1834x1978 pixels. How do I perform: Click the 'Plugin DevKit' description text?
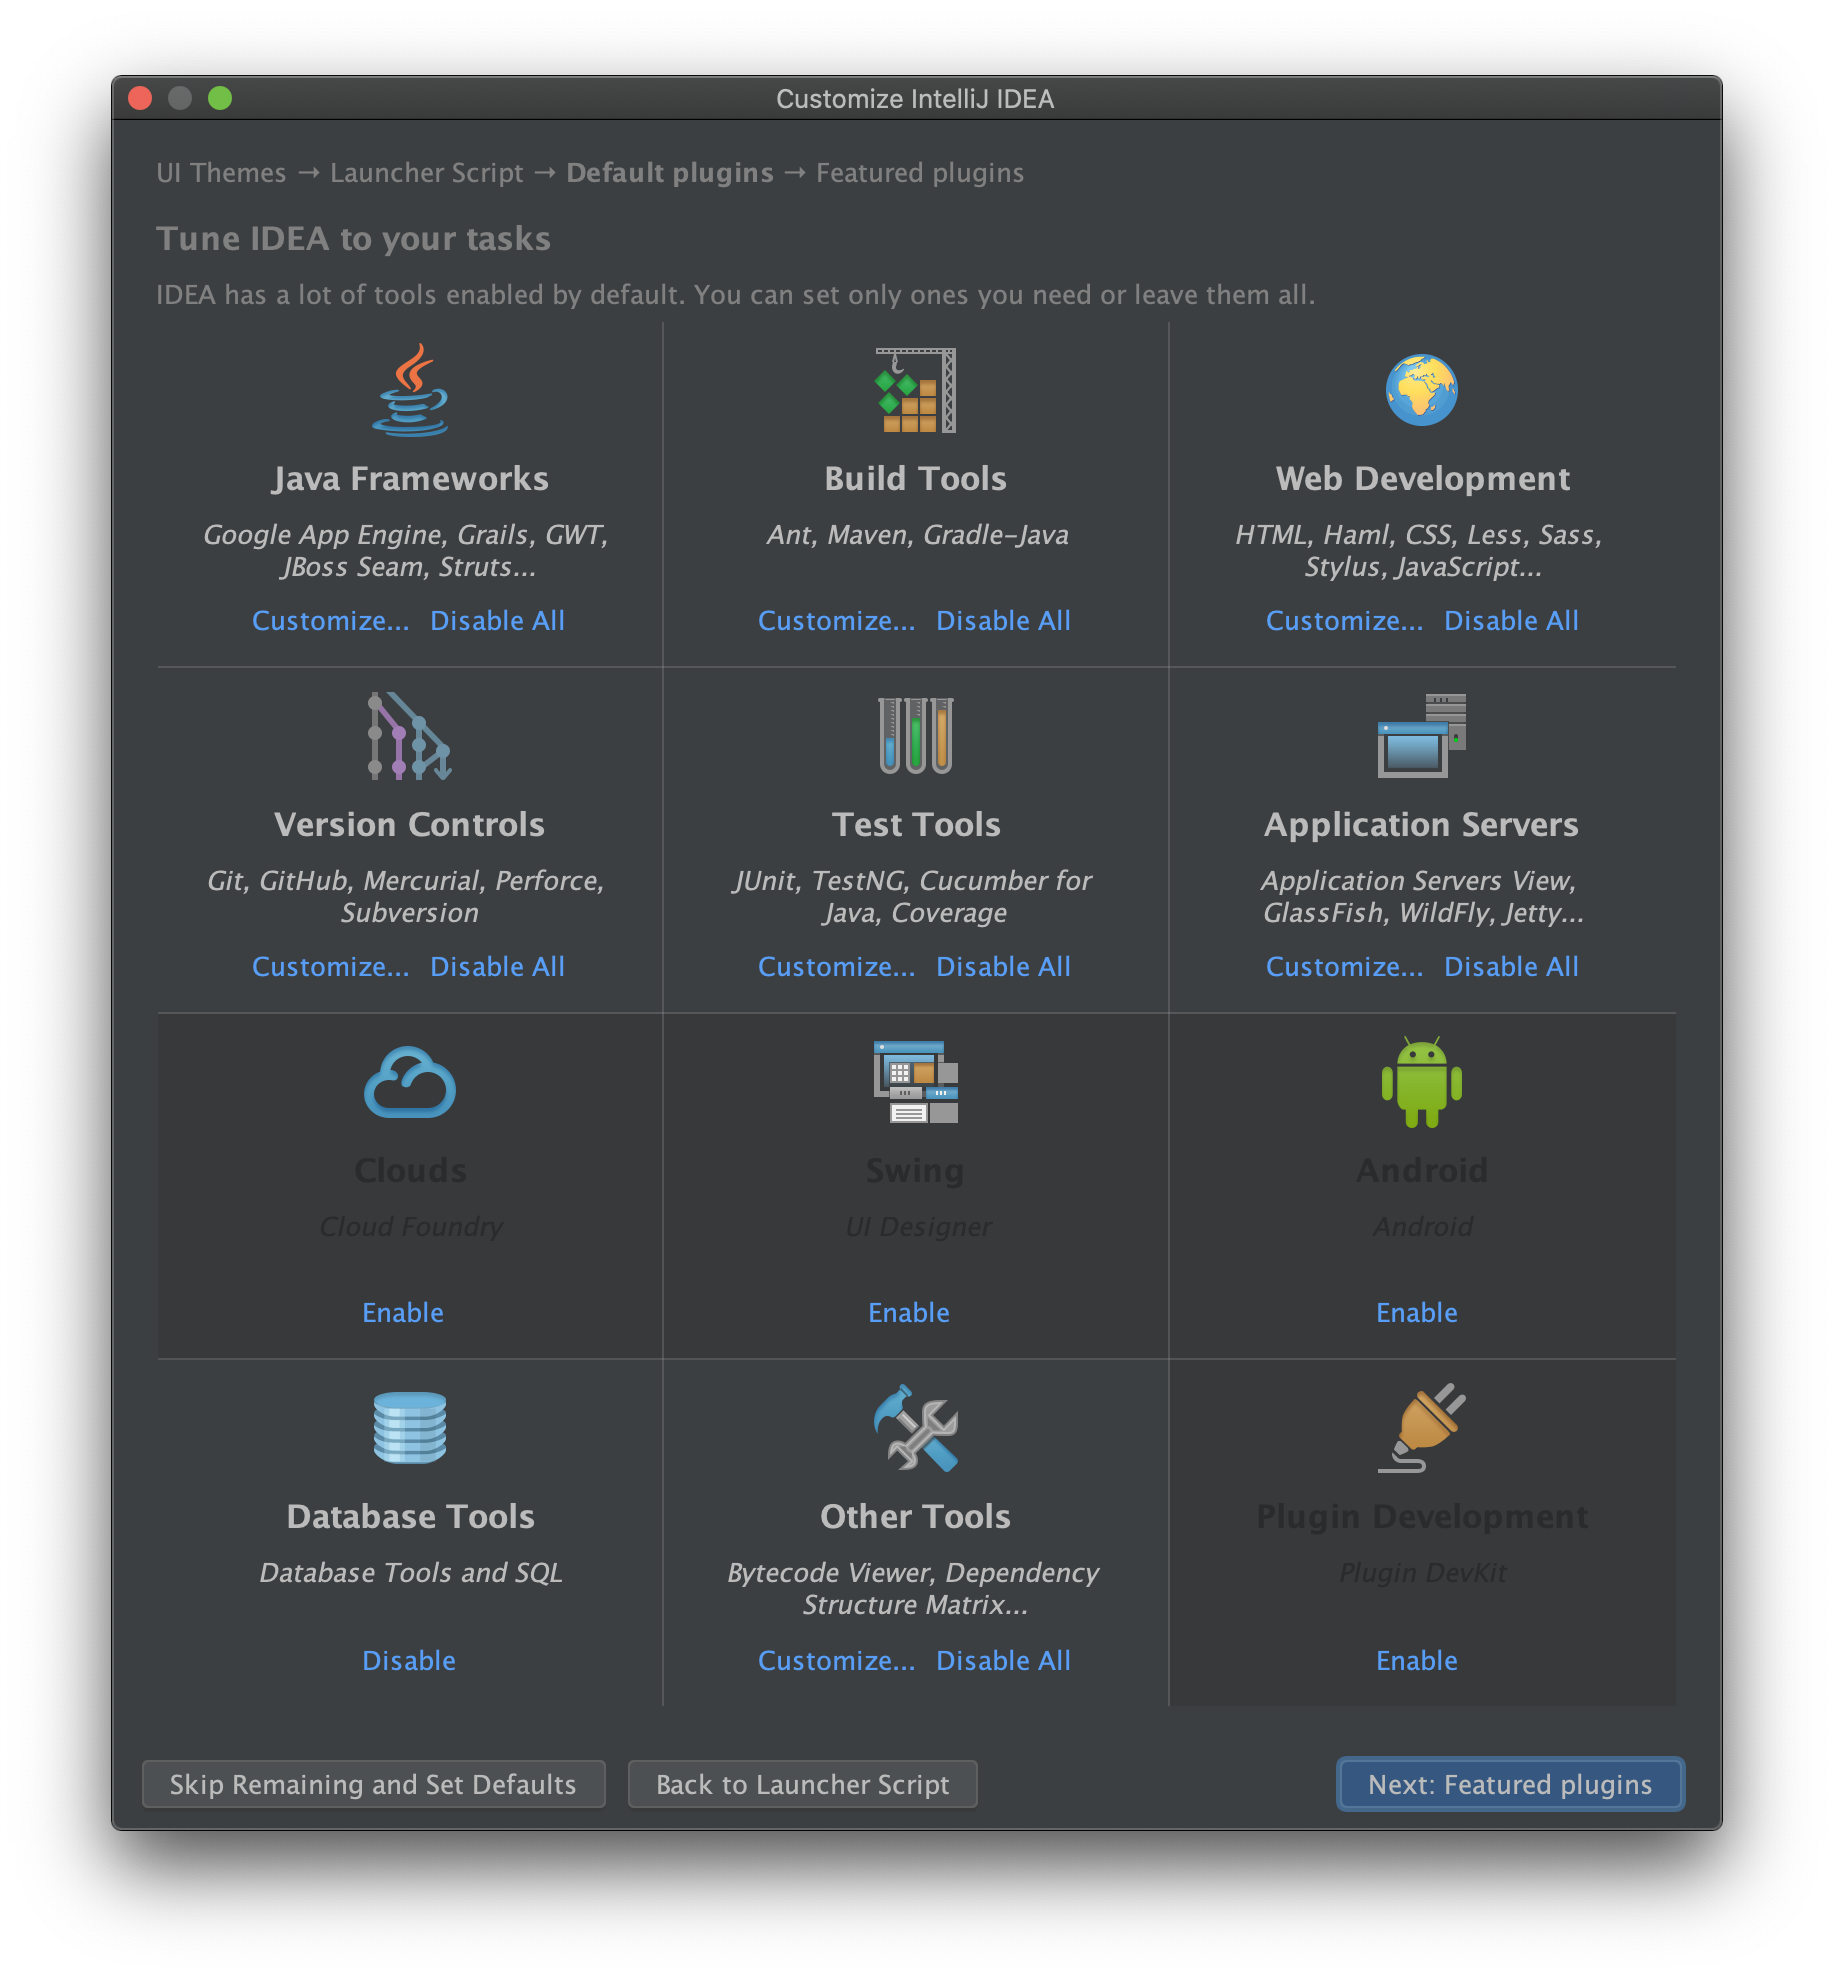[1422, 1573]
